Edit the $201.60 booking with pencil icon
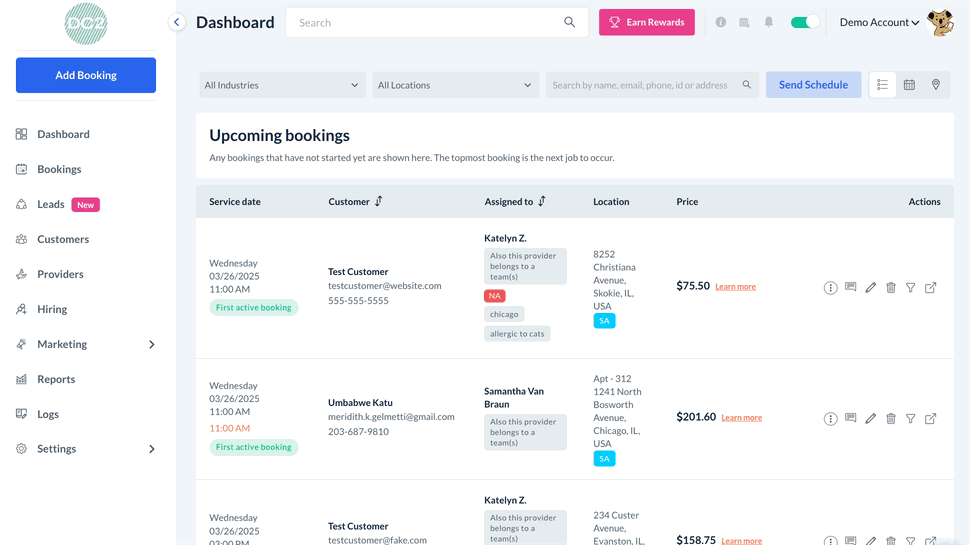The image size is (970, 545). (870, 418)
